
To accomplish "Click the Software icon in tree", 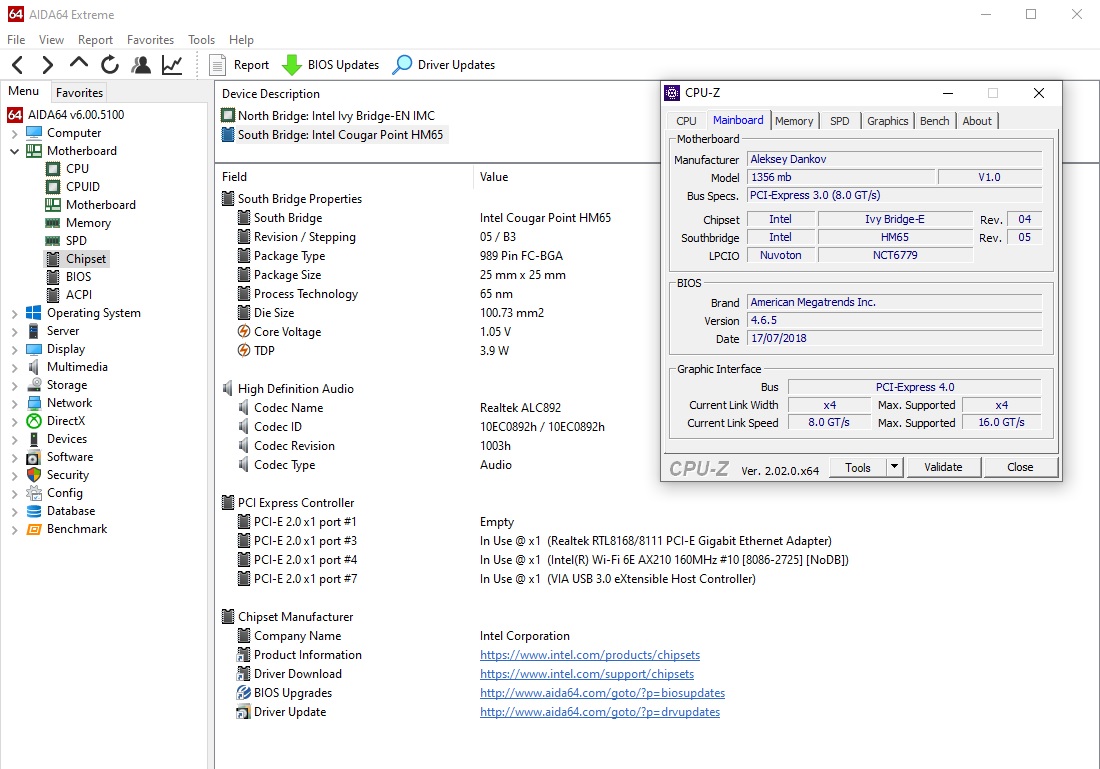I will (x=34, y=457).
